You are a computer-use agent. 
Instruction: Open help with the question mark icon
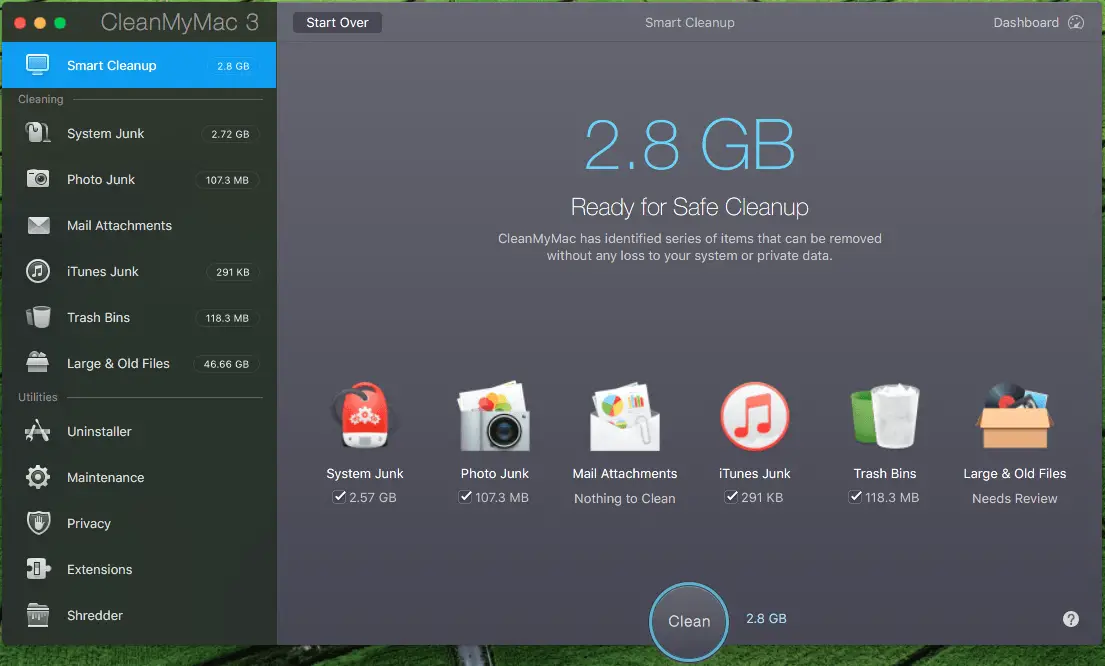[1070, 619]
